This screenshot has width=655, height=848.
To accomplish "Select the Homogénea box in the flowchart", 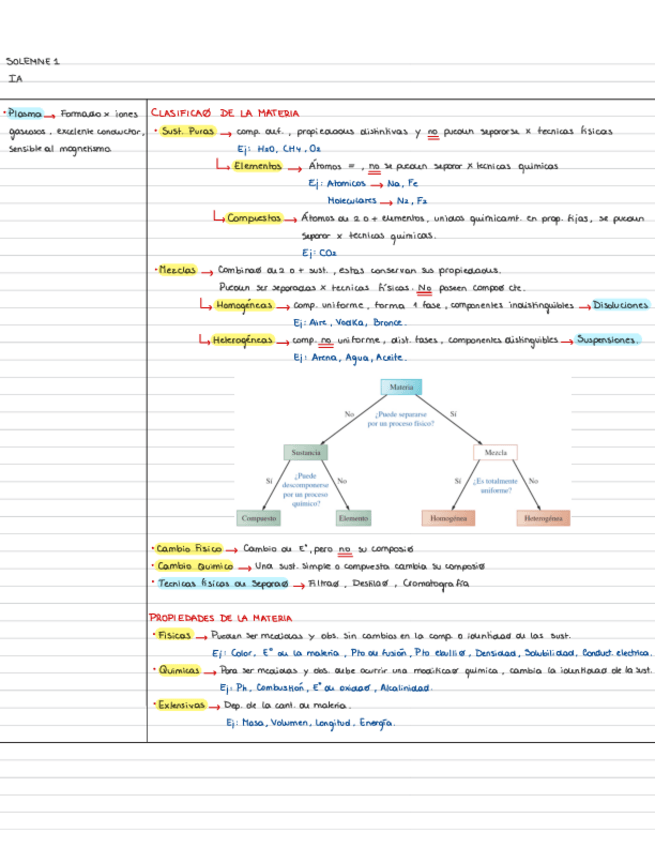I will click(x=448, y=518).
